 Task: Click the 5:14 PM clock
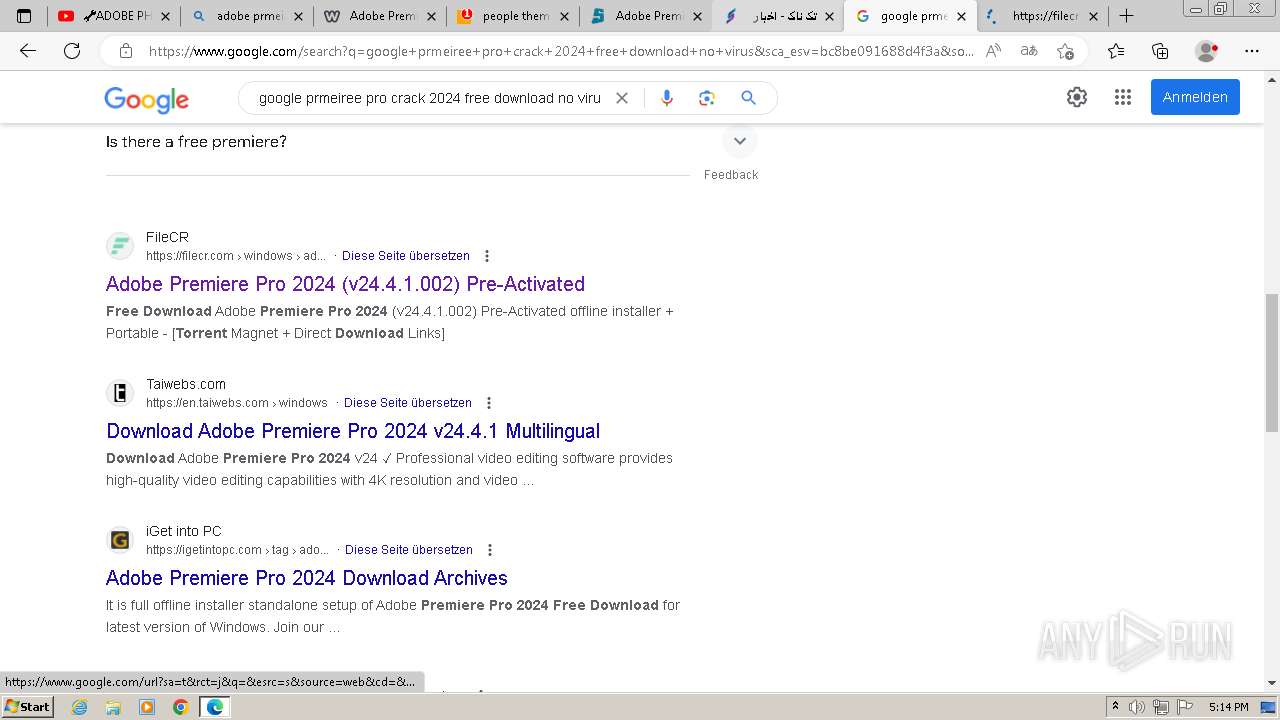1228,707
